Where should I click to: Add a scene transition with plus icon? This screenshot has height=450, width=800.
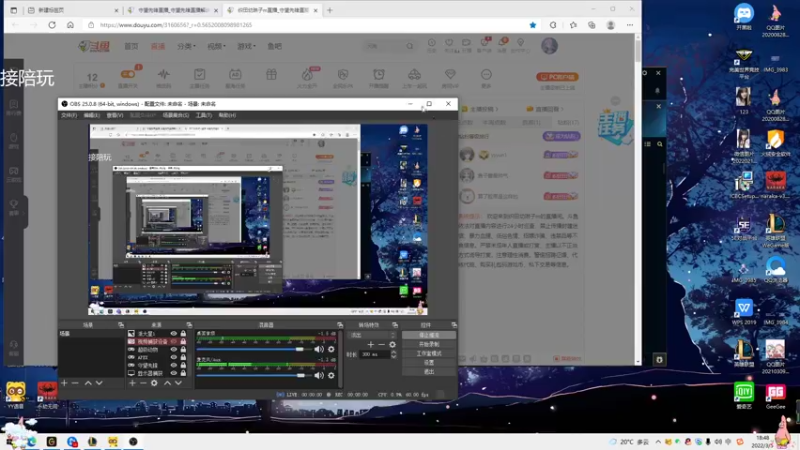[370, 344]
